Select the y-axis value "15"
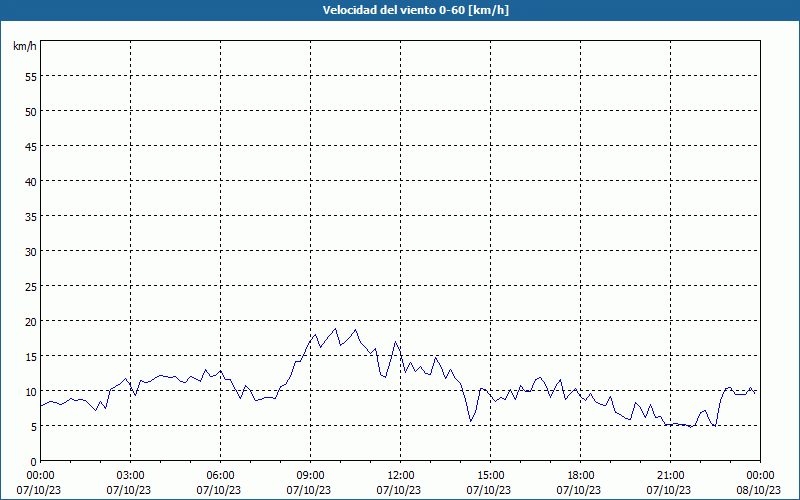Image resolution: width=800 pixels, height=500 pixels. pyautogui.click(x=31, y=357)
